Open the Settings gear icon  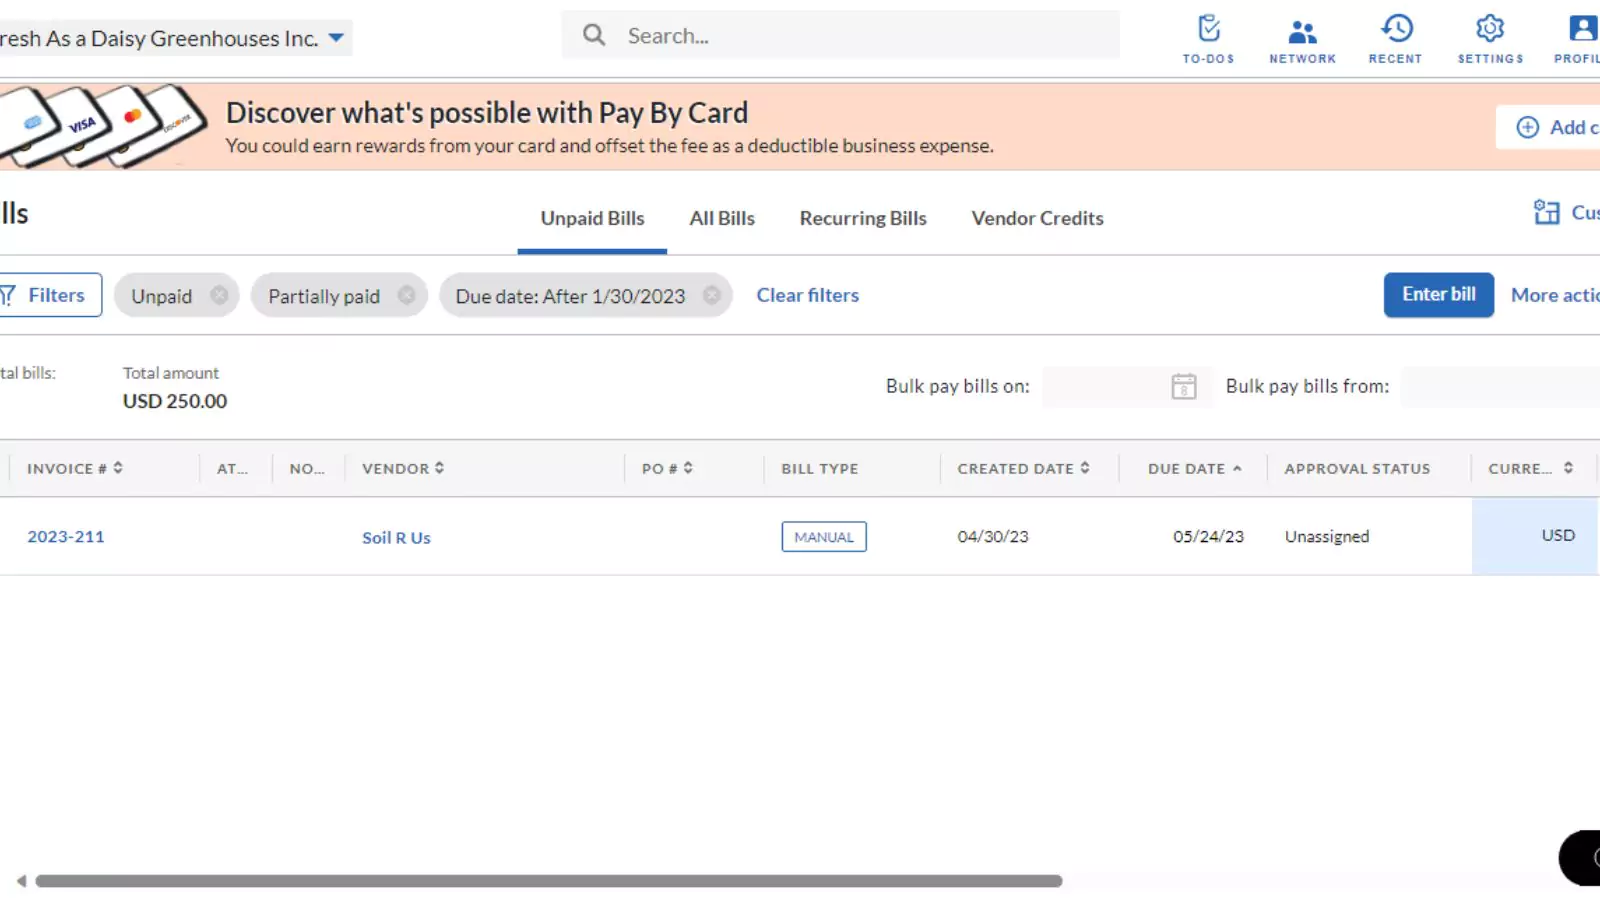point(1490,39)
